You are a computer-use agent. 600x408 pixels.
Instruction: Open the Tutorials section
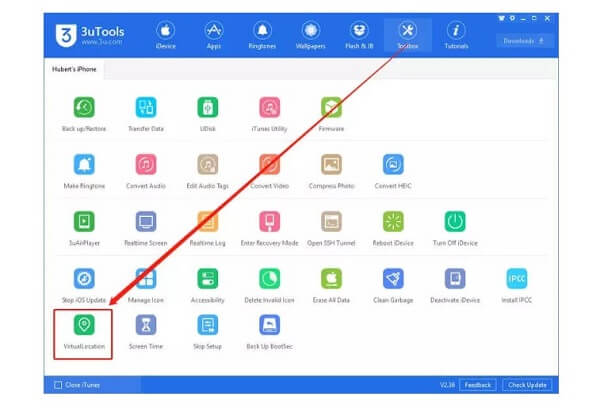pyautogui.click(x=456, y=35)
